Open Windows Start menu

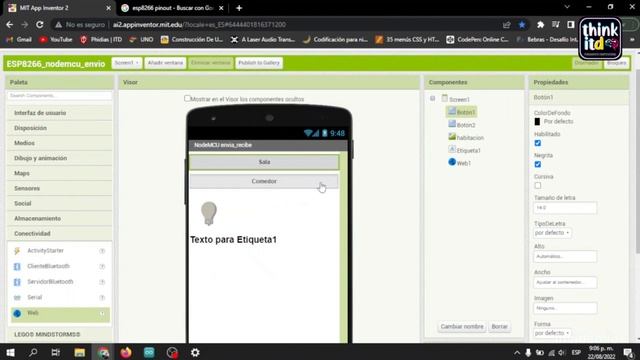pyautogui.click(x=10, y=352)
